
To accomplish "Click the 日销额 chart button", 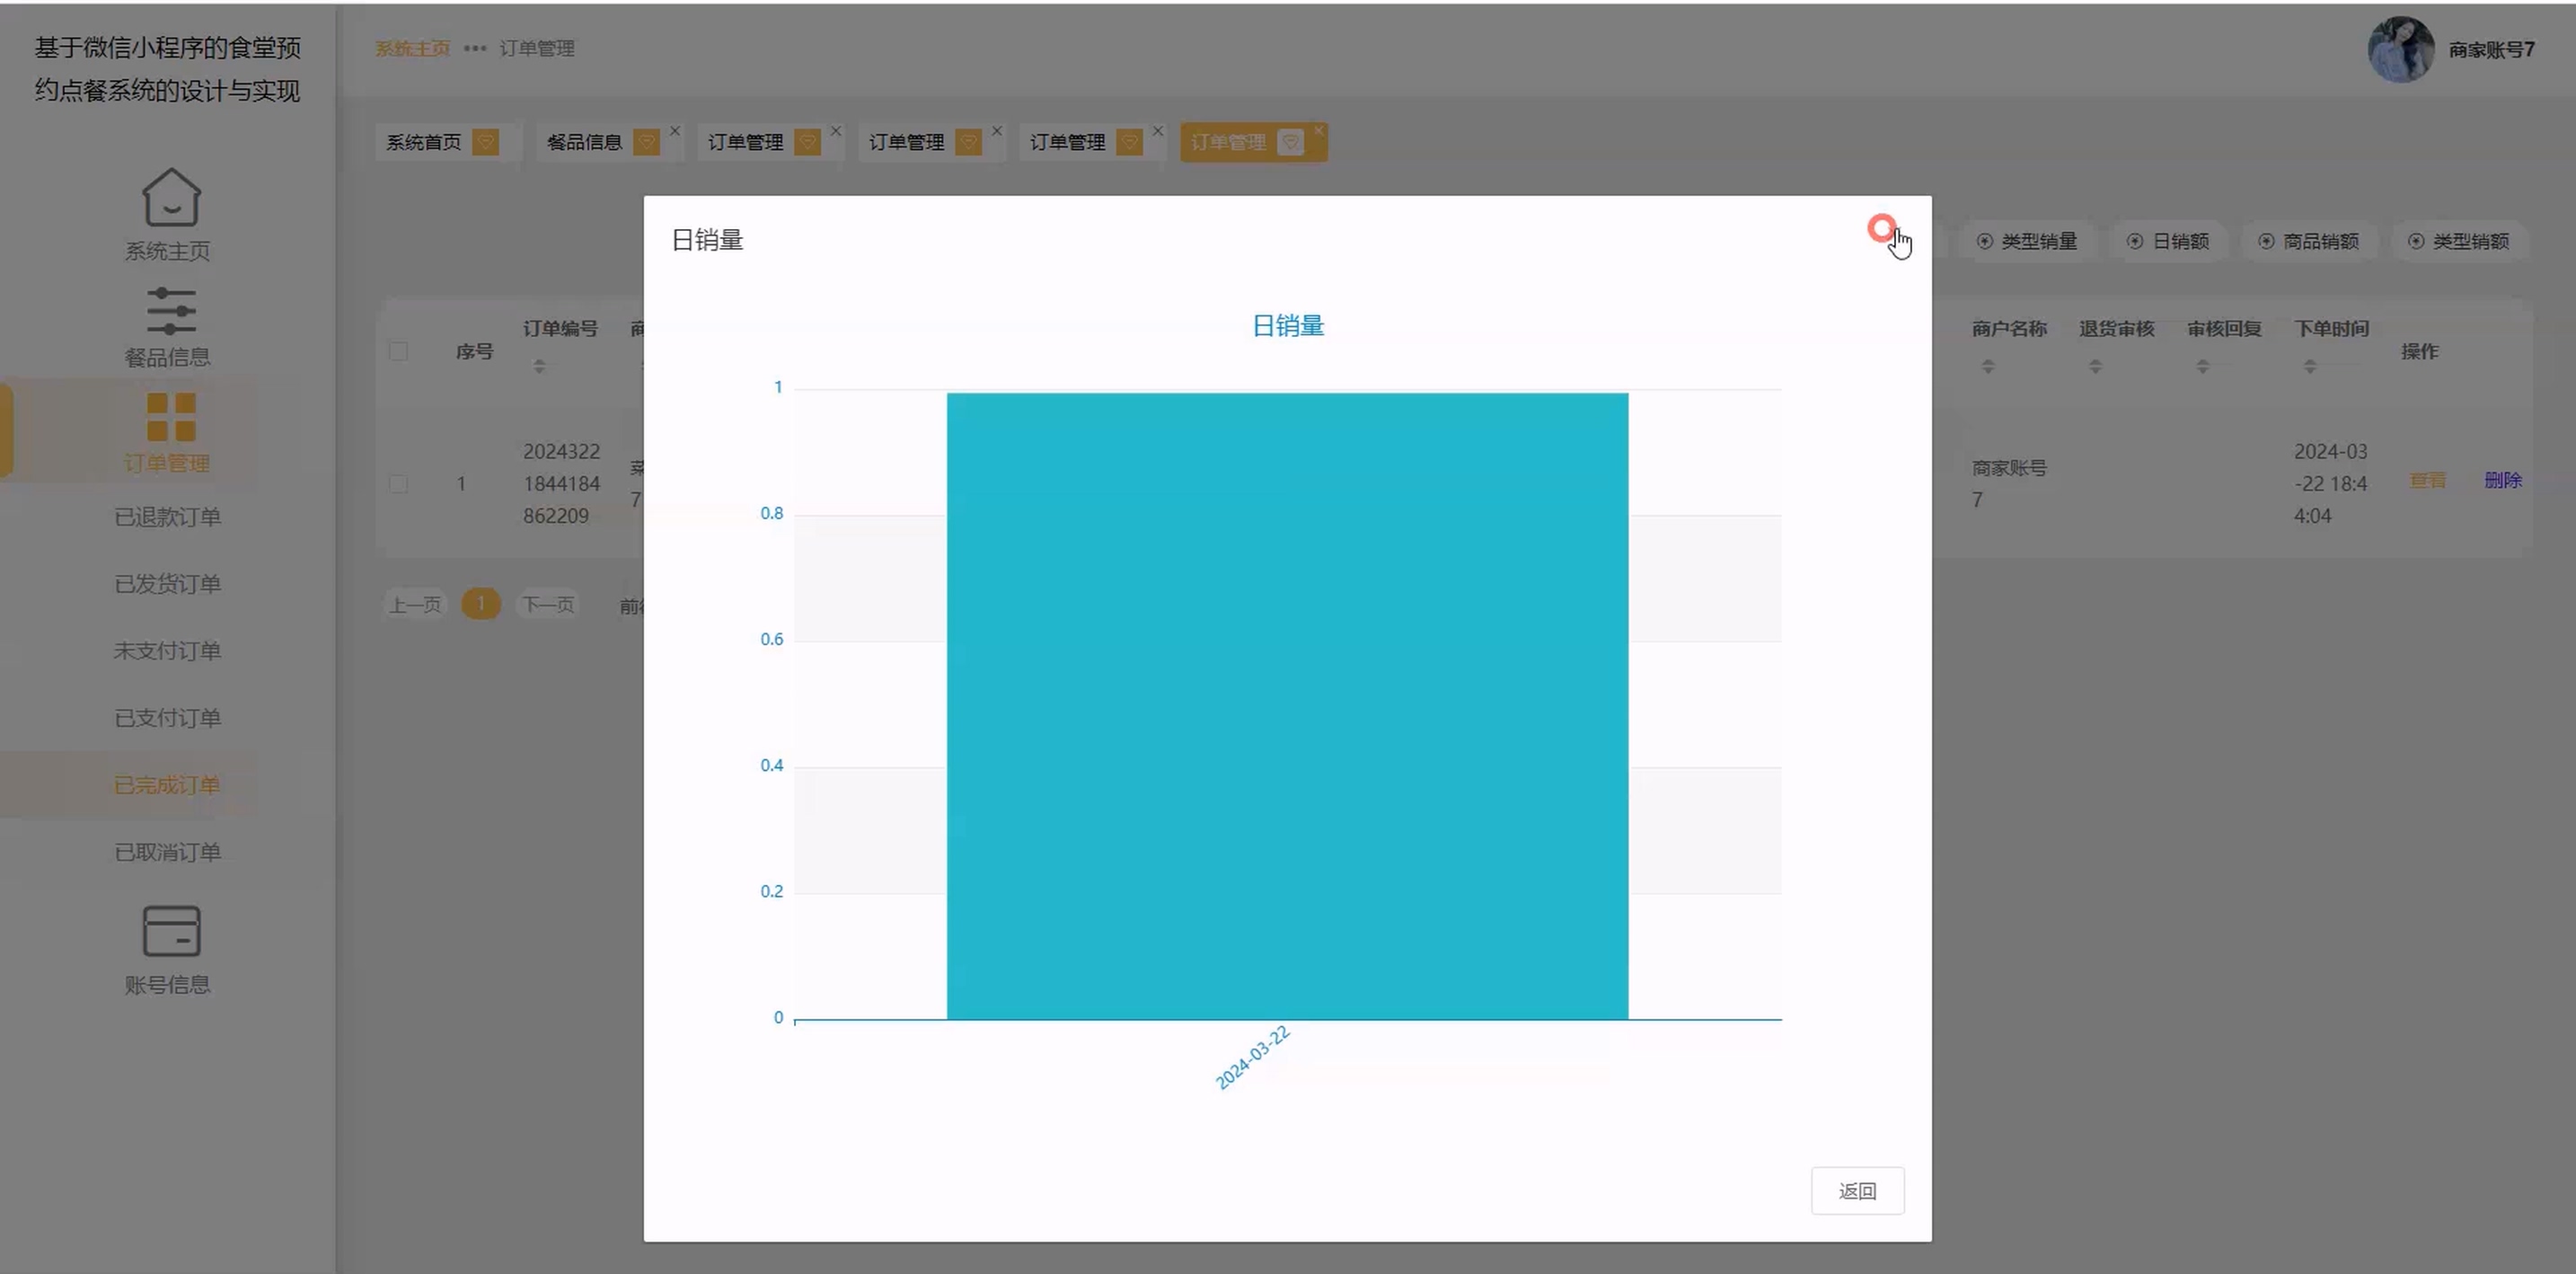I will coord(2168,241).
